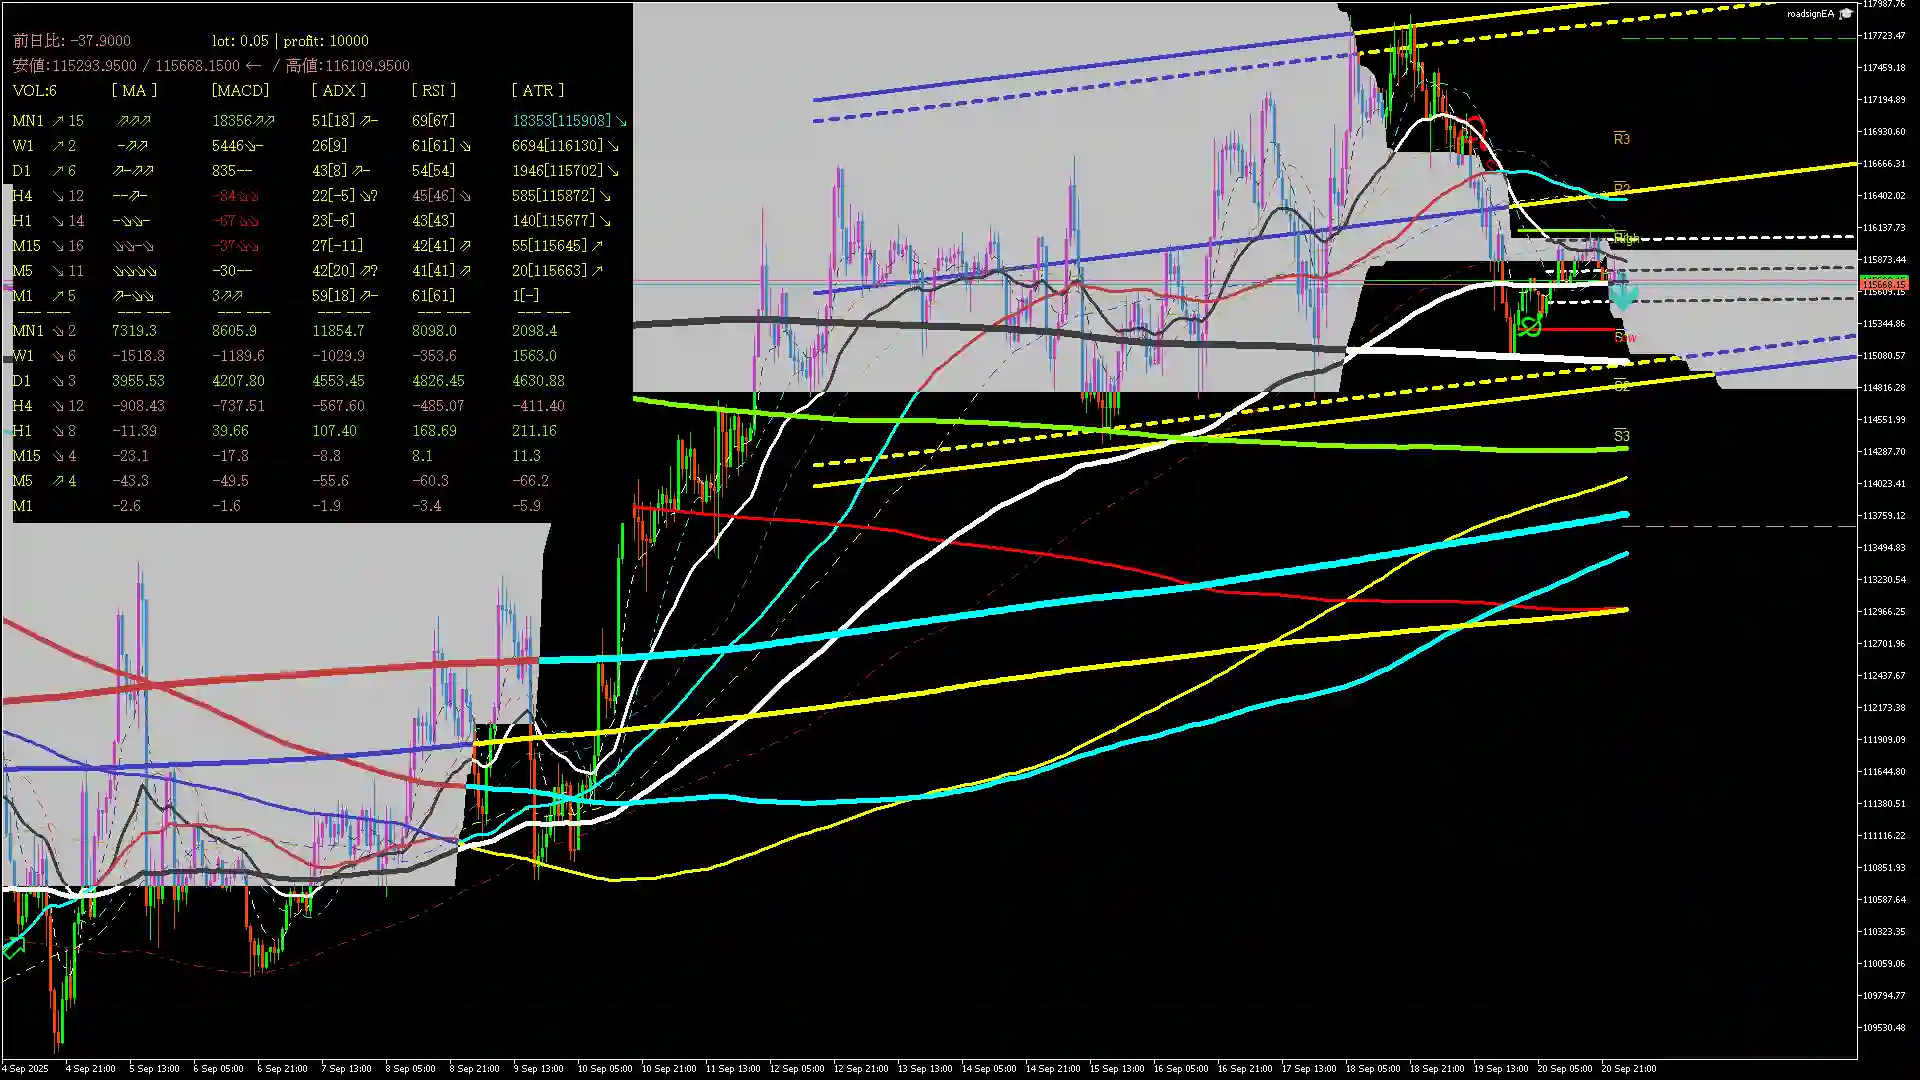Click the MN1 row label at table top
Image resolution: width=1920 pixels, height=1080 pixels.
tap(28, 121)
